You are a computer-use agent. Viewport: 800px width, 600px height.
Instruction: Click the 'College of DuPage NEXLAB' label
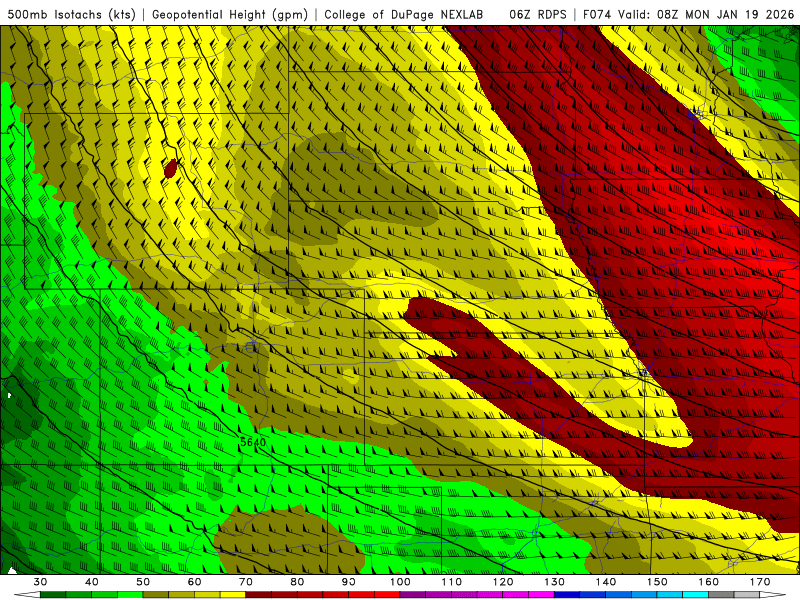pyautogui.click(x=404, y=14)
